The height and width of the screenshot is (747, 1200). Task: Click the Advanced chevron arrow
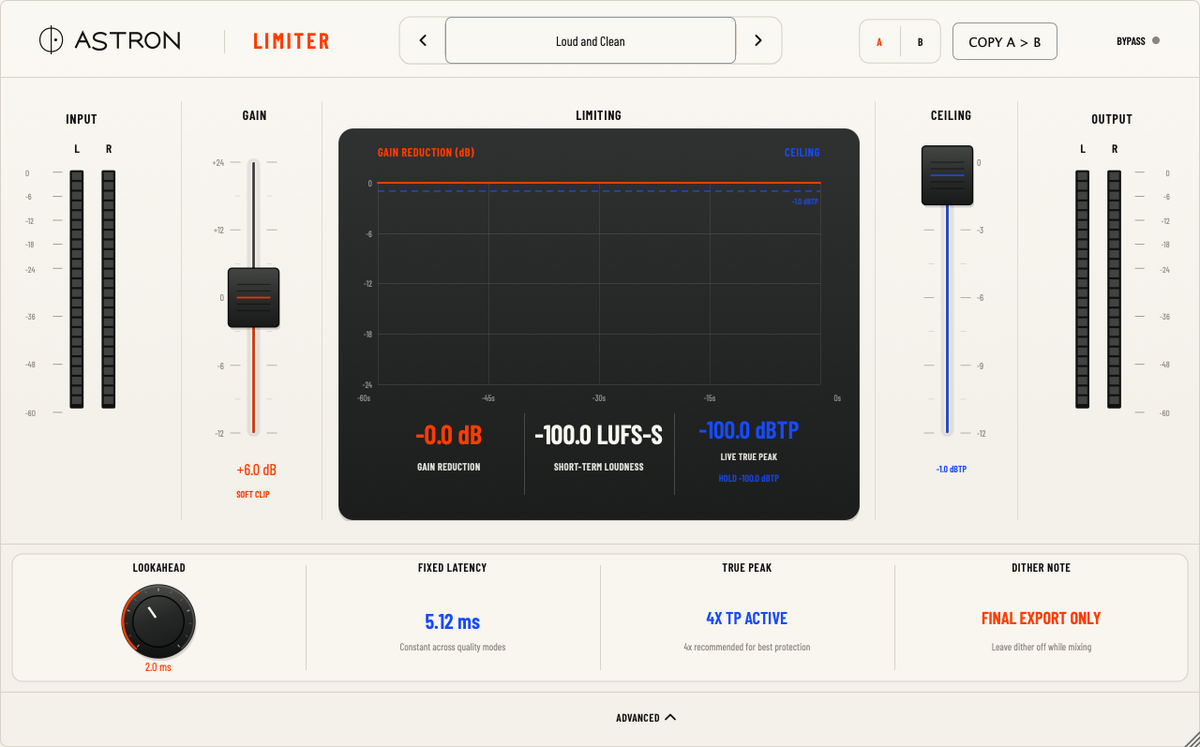pos(670,717)
